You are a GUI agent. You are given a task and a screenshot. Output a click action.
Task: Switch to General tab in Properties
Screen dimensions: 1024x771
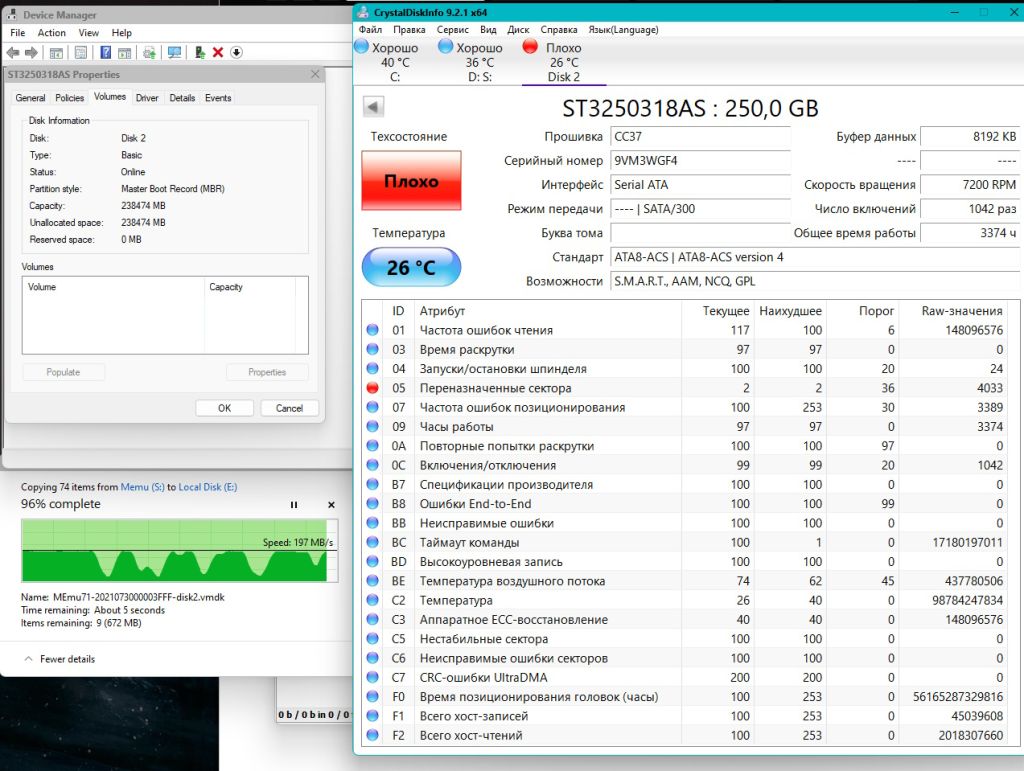30,98
